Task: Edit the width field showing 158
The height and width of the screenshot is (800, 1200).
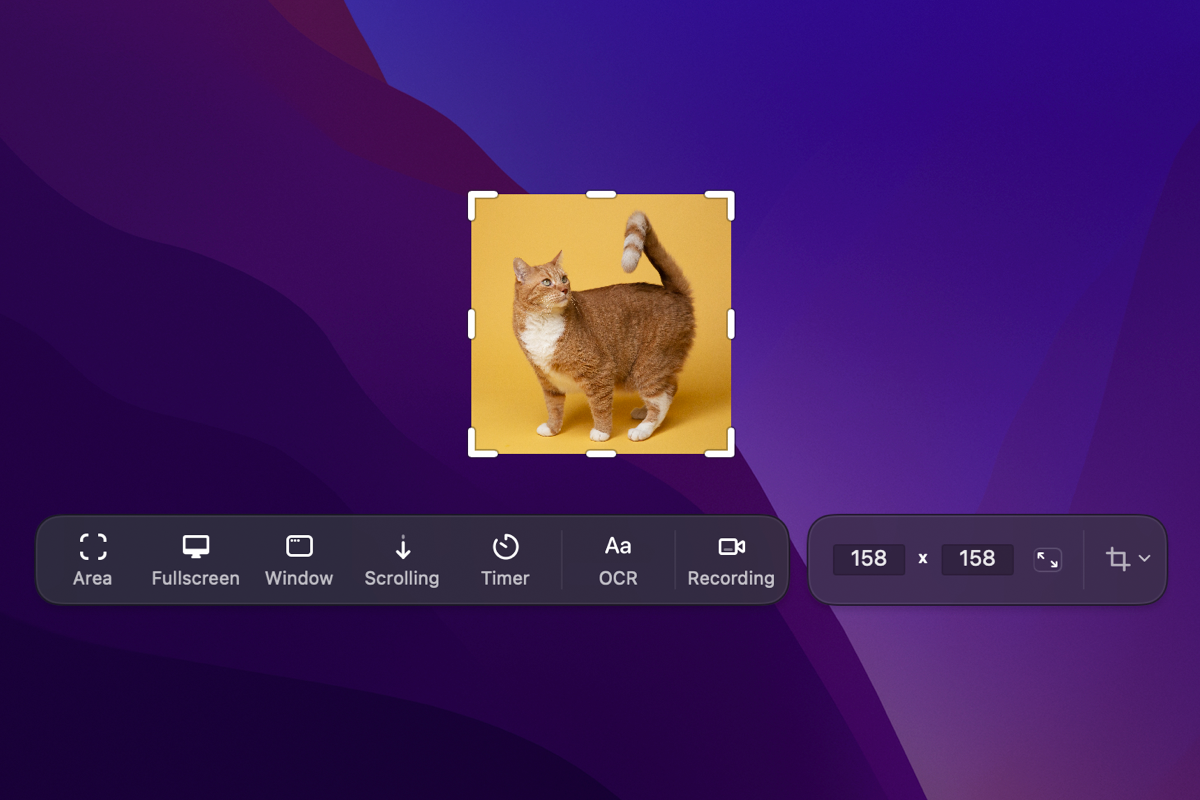Action: tap(869, 559)
